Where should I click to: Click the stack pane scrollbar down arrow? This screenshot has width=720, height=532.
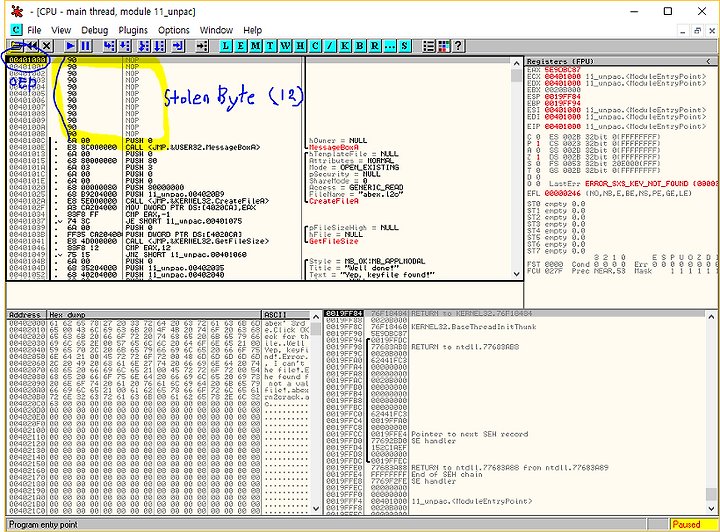click(711, 508)
